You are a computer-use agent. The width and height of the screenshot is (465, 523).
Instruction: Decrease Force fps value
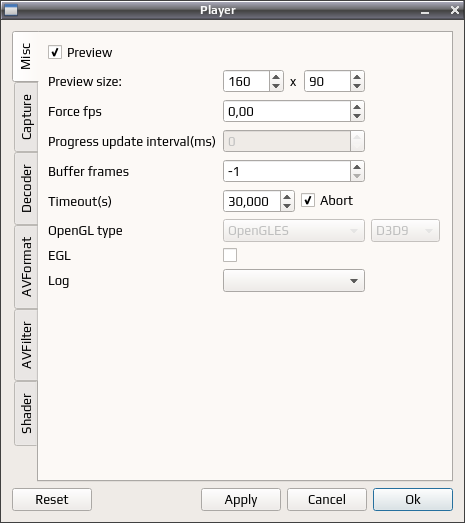tap(357, 116)
